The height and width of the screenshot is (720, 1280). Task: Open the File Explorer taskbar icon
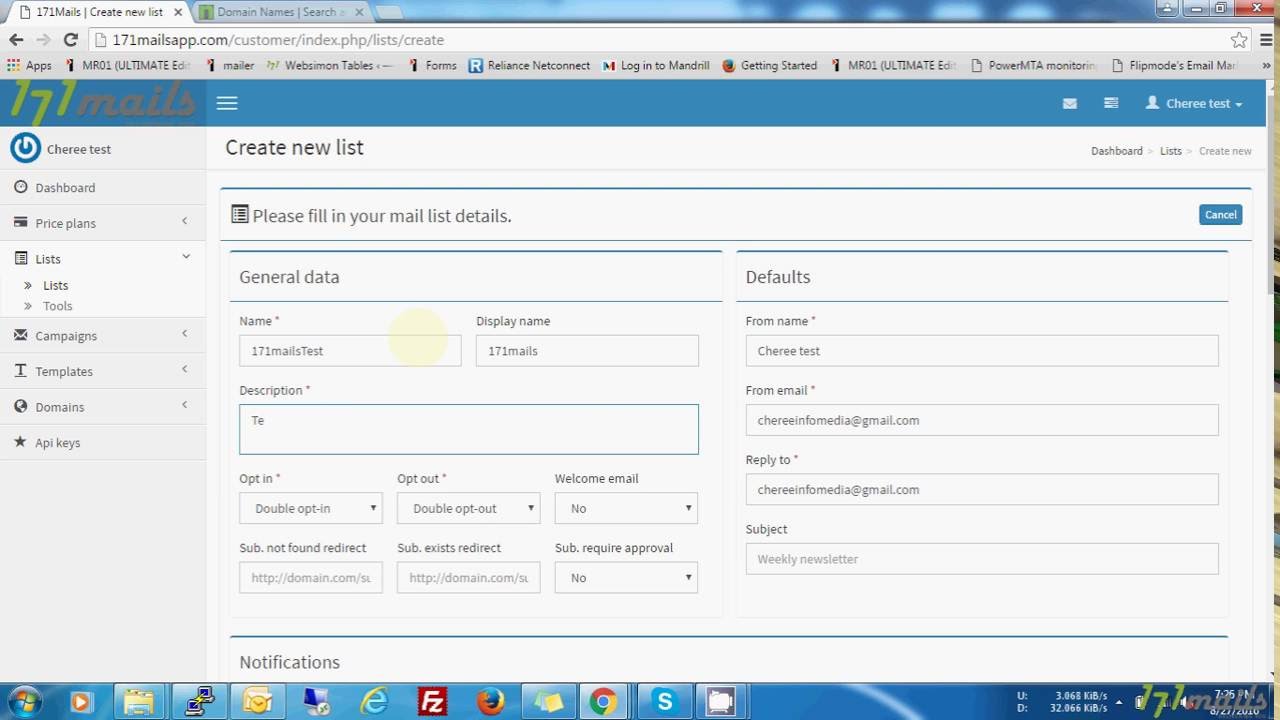139,701
